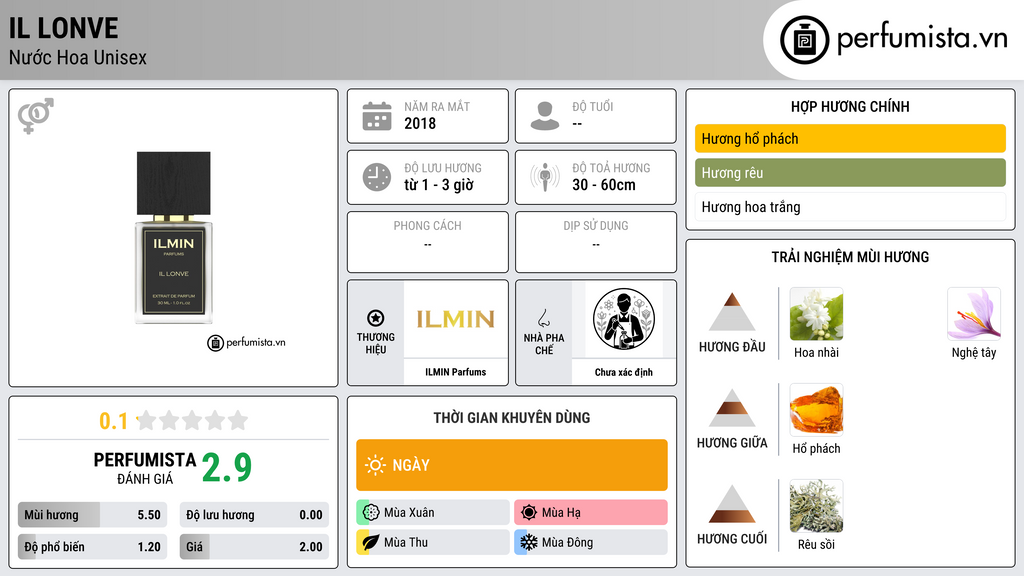Click the Dịp sử dụng occasion card
Viewport: 1024px width, 576px height.
tap(596, 242)
